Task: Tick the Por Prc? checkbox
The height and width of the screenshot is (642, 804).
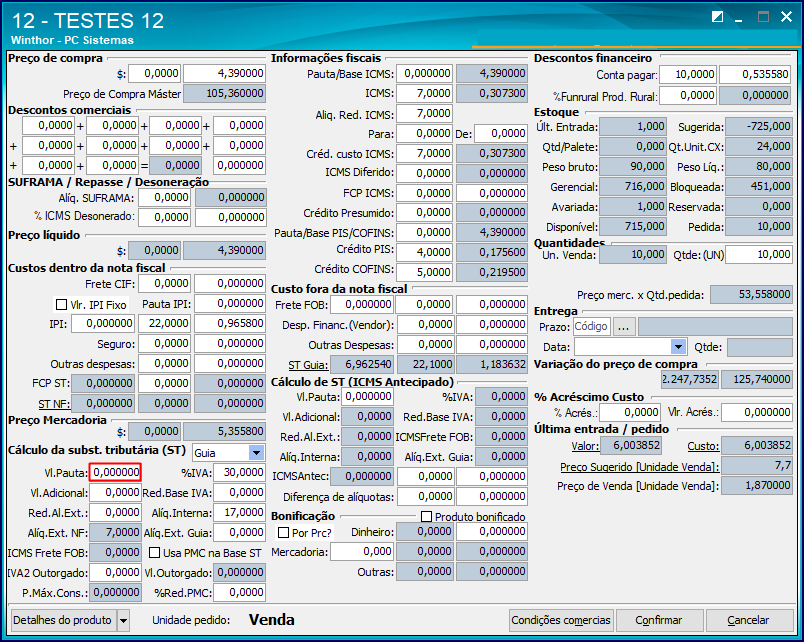Action: pyautogui.click(x=283, y=533)
